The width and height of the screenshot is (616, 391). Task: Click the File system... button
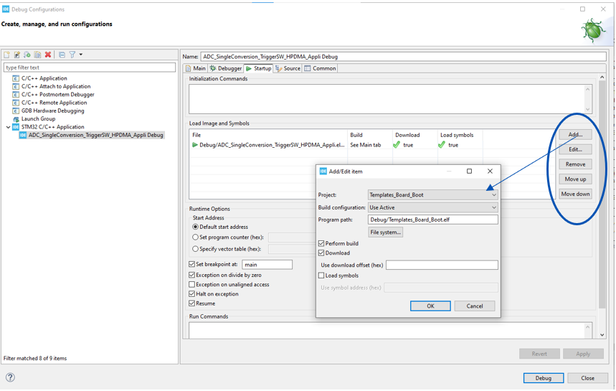click(385, 232)
